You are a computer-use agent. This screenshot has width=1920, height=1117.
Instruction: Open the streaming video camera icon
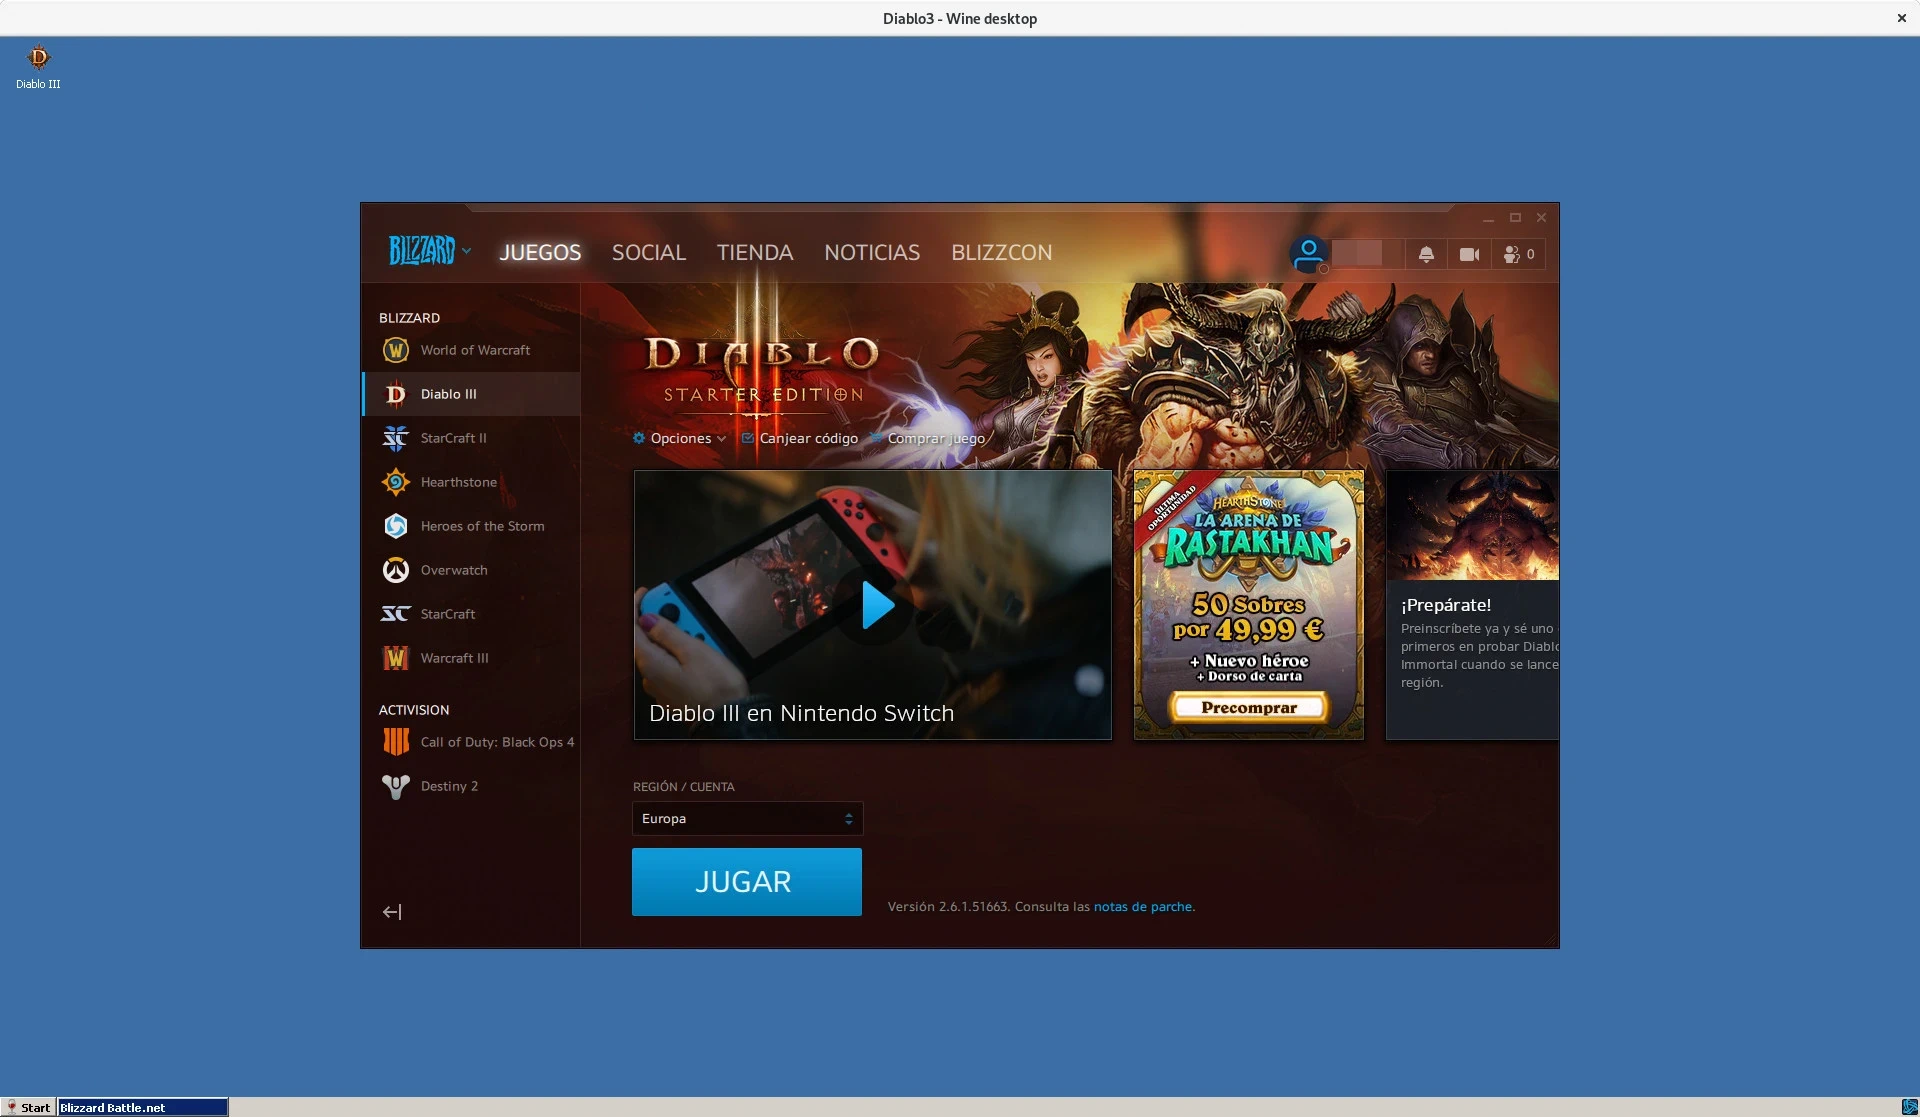pos(1469,254)
